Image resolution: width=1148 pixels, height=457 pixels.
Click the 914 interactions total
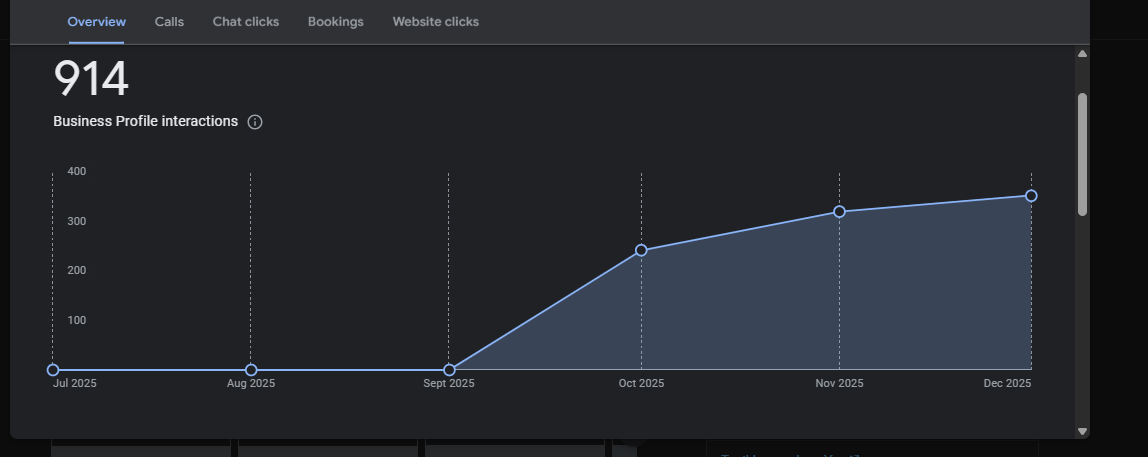(91, 79)
